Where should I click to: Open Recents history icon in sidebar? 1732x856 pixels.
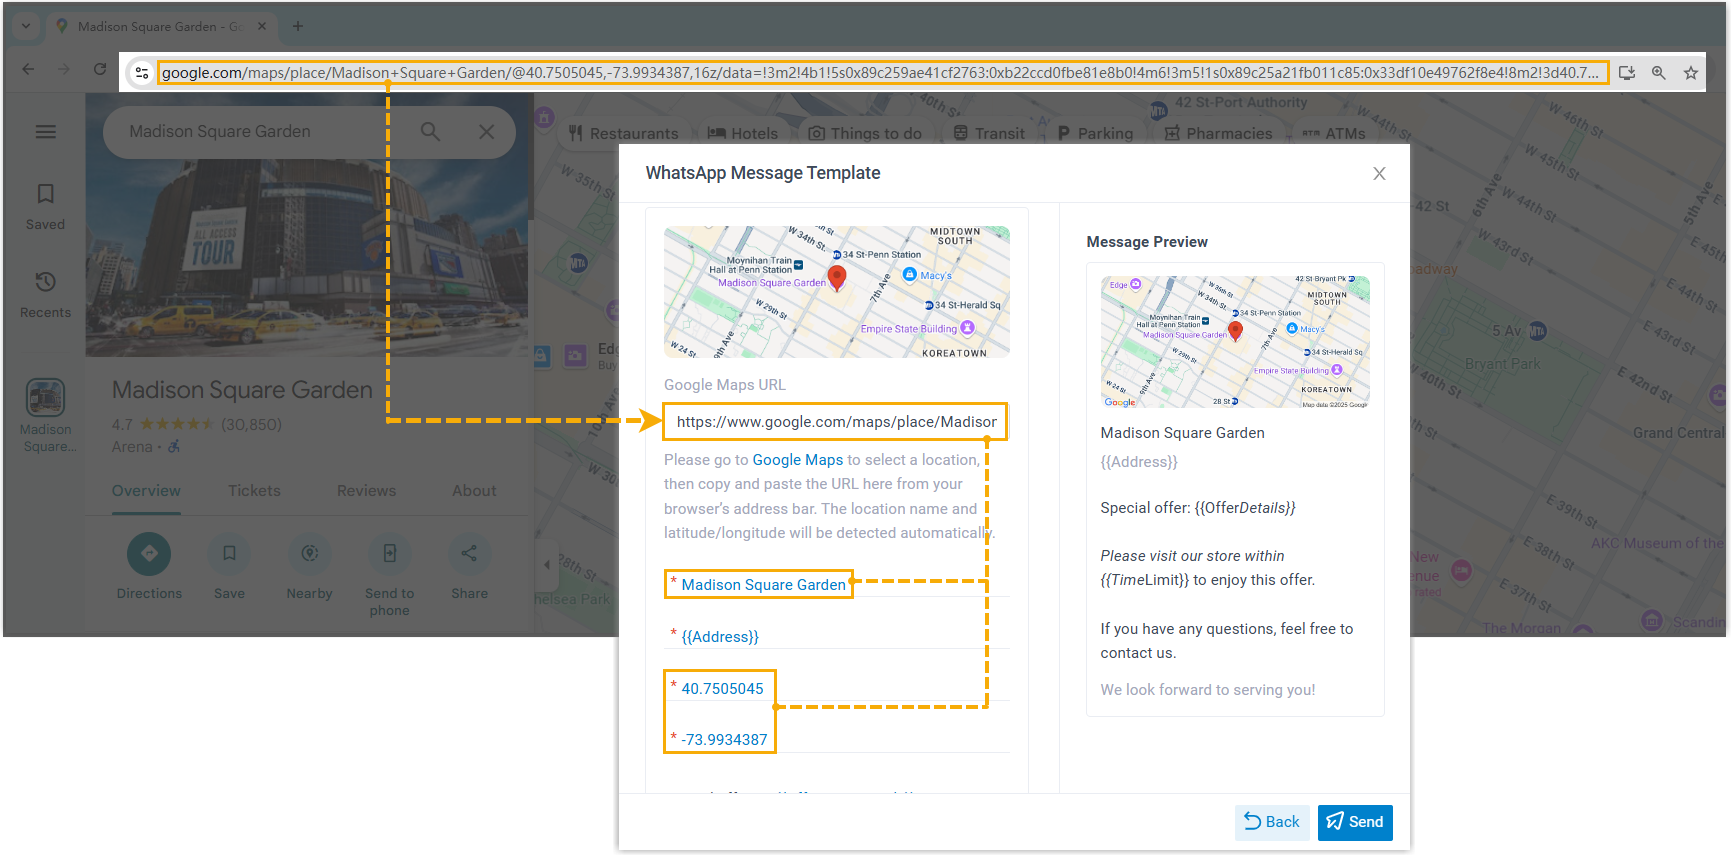pyautogui.click(x=46, y=282)
